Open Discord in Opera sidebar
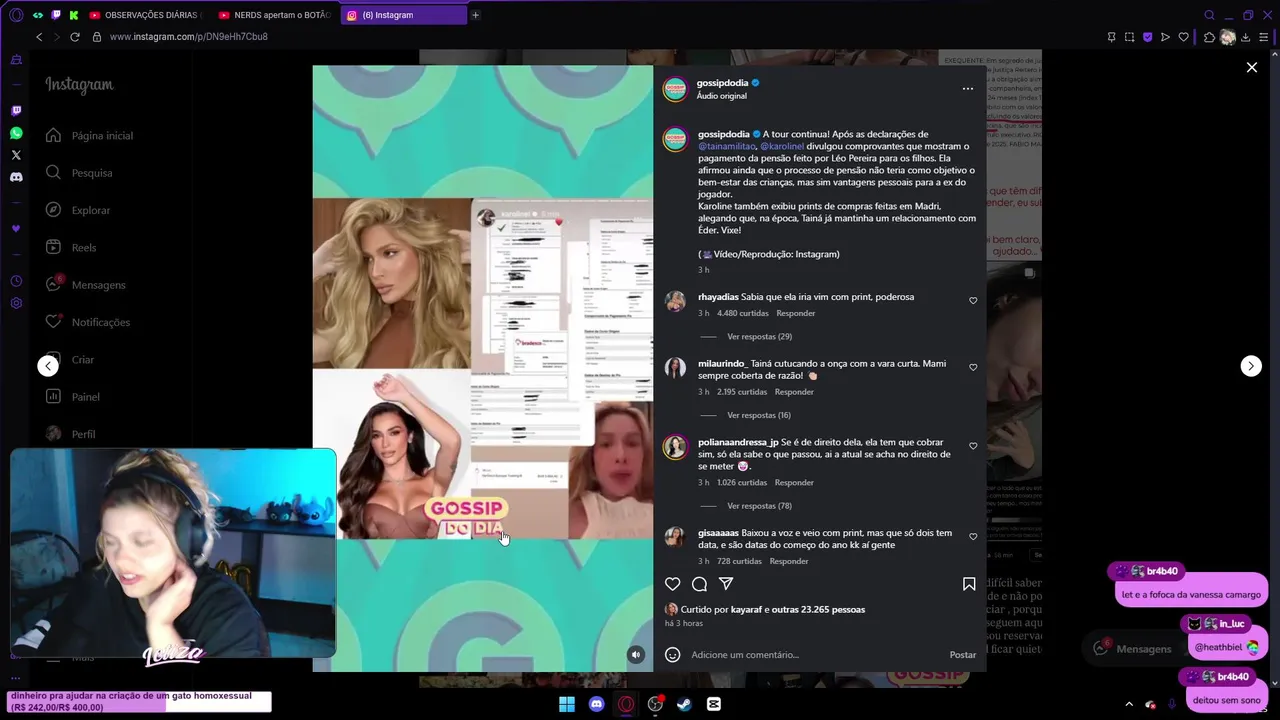 pyautogui.click(x=16, y=177)
